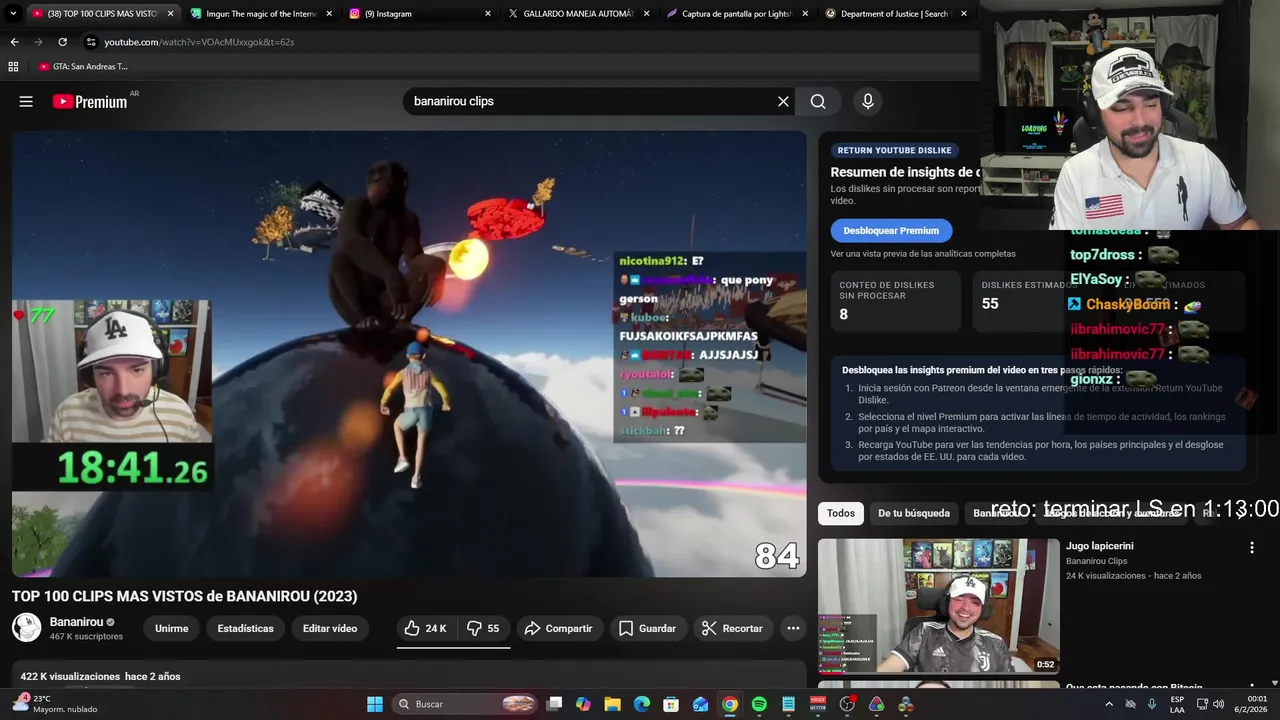Click the Windows taskbar Buscar search box
The height and width of the screenshot is (720, 1280).
pyautogui.click(x=465, y=704)
